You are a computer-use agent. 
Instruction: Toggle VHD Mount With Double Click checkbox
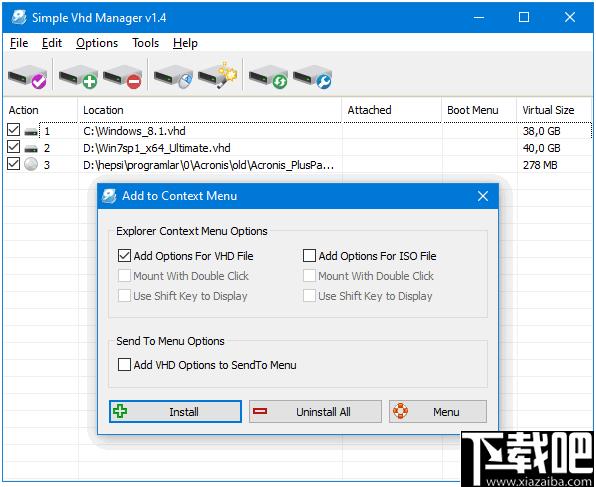124,276
